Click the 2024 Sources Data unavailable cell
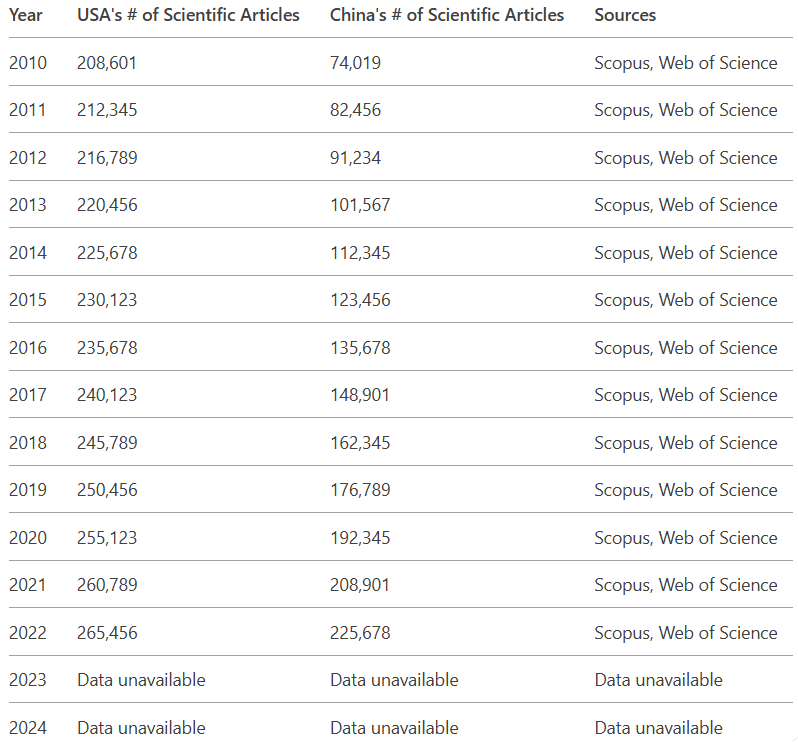Viewport: 798px width, 742px height. [658, 728]
